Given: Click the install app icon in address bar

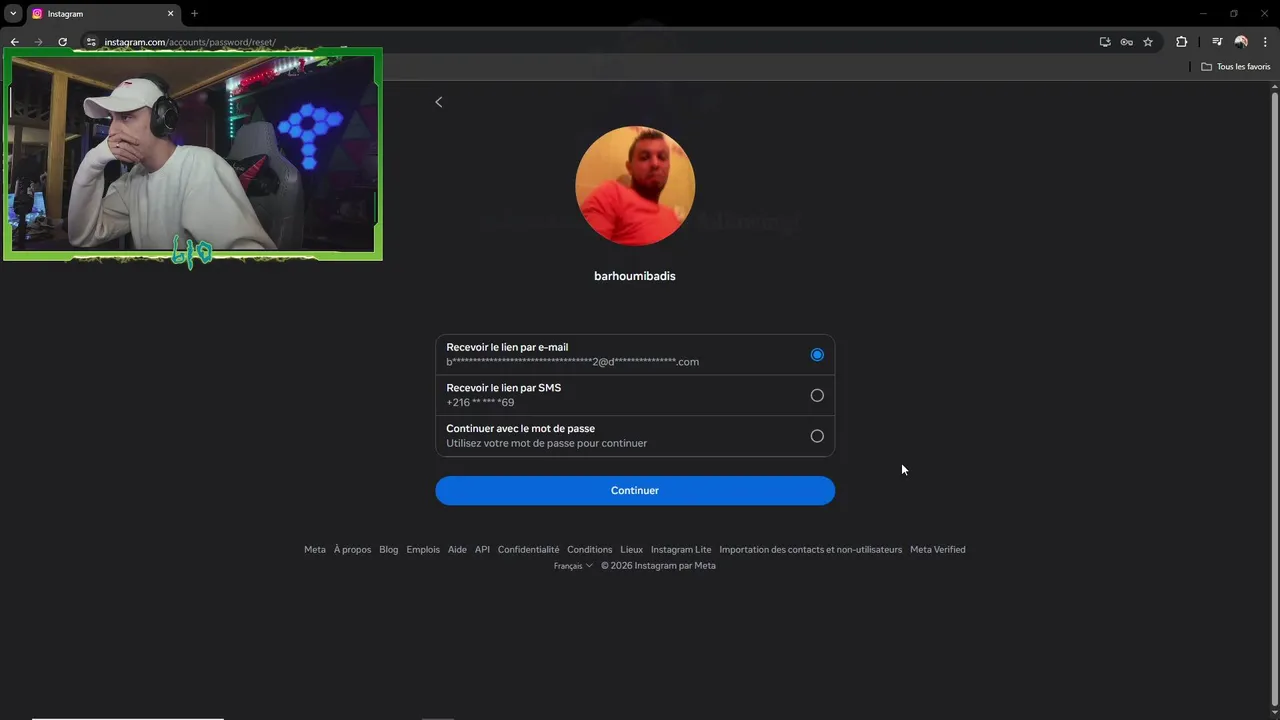Looking at the screenshot, I should tap(1105, 42).
